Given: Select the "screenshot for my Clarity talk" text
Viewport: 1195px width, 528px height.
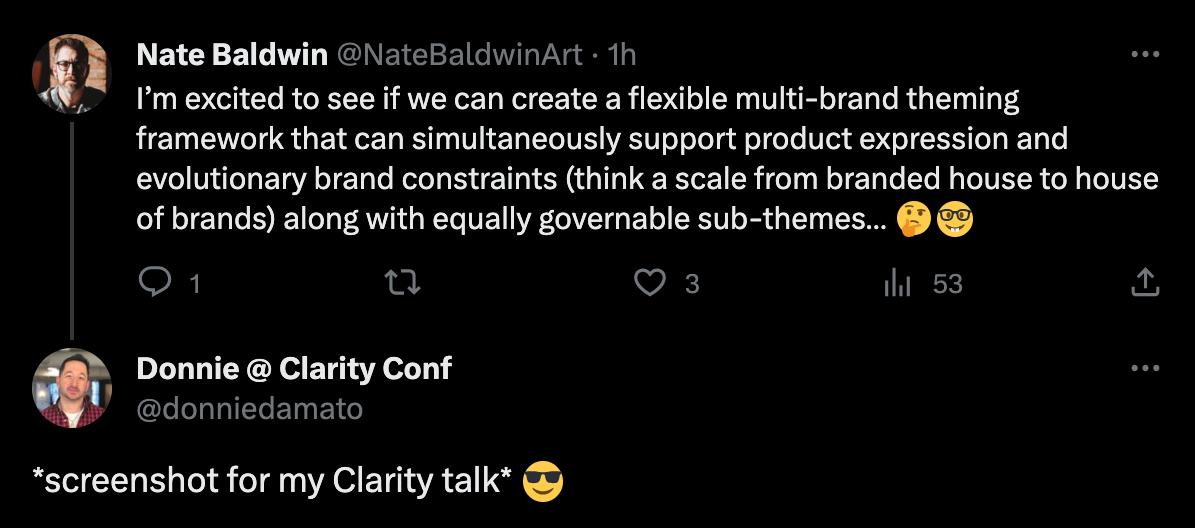Looking at the screenshot, I should 272,482.
